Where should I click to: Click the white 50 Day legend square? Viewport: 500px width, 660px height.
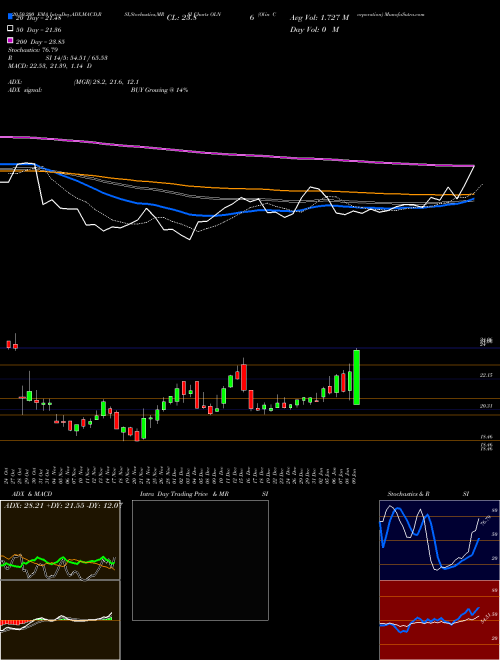[10, 29]
